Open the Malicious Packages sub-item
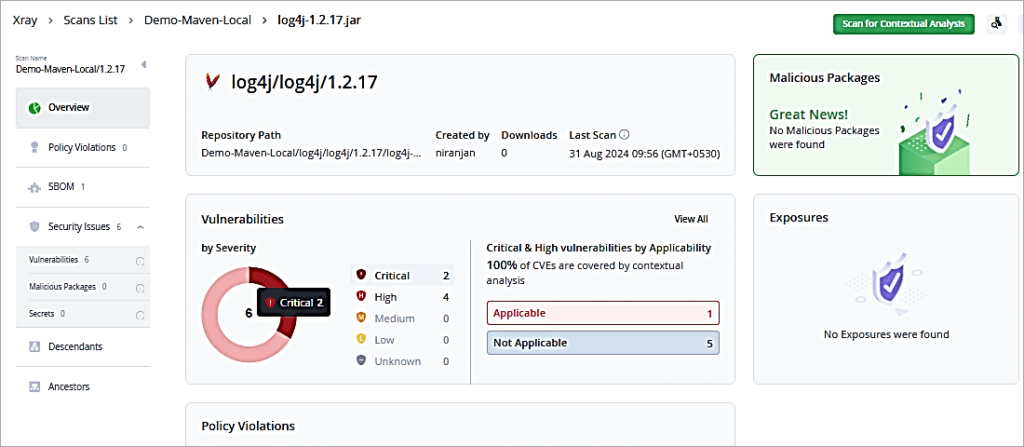The width and height of the screenshot is (1024, 447). click(82, 287)
